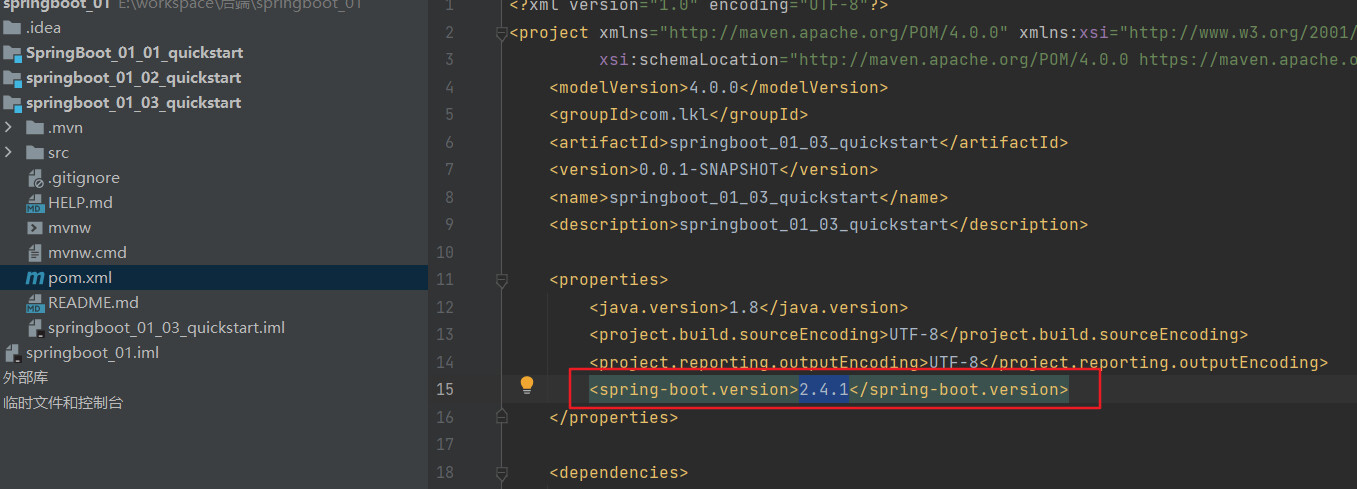Viewport: 1357px width, 489px height.
Task: Click the fold end marker at closing properties tag
Action: pos(501,417)
